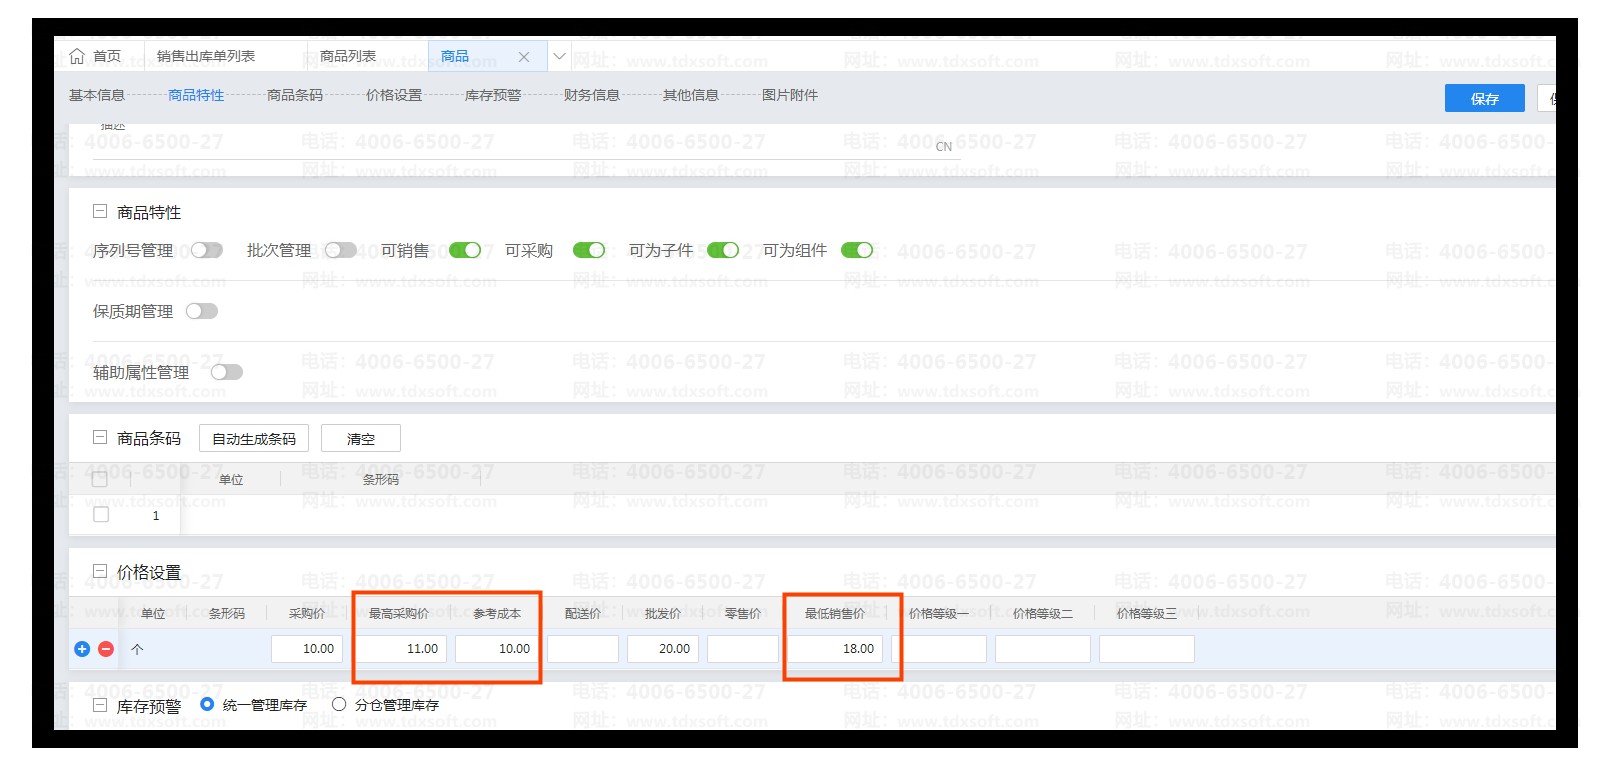Toggle the 保质期管理 switch
The height and width of the screenshot is (766, 1610).
tap(201, 311)
